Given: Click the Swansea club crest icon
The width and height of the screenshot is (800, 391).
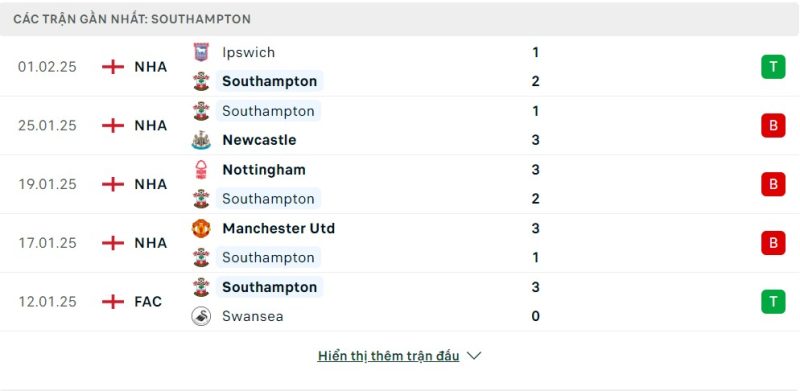Looking at the screenshot, I should coord(201,316).
